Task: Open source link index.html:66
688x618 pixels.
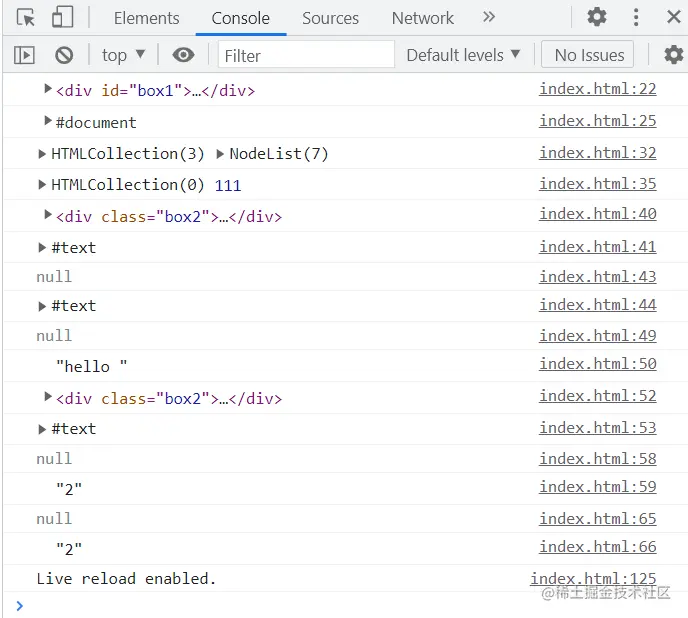Action: pos(598,547)
